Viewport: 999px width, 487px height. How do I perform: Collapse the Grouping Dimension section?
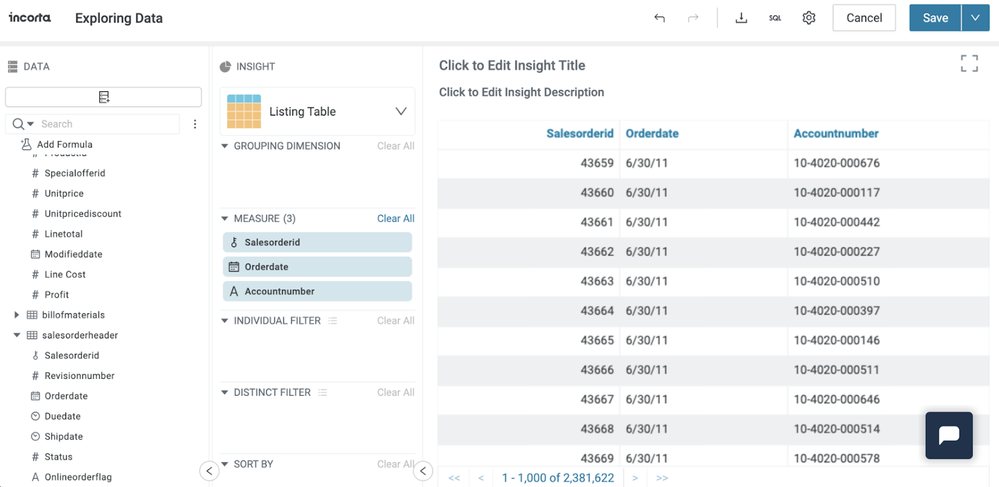click(225, 146)
